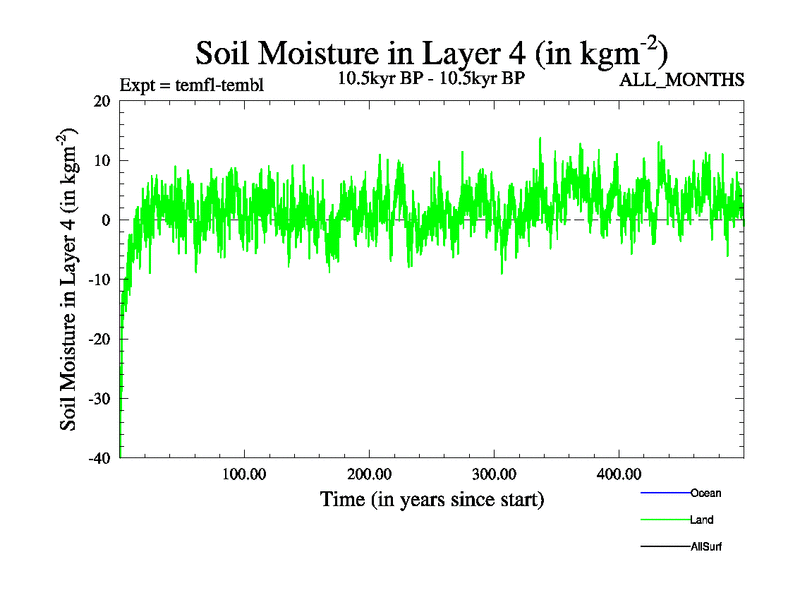
Task: Click the chart title "Soil Moisture in Layer 4"
Action: point(430,52)
